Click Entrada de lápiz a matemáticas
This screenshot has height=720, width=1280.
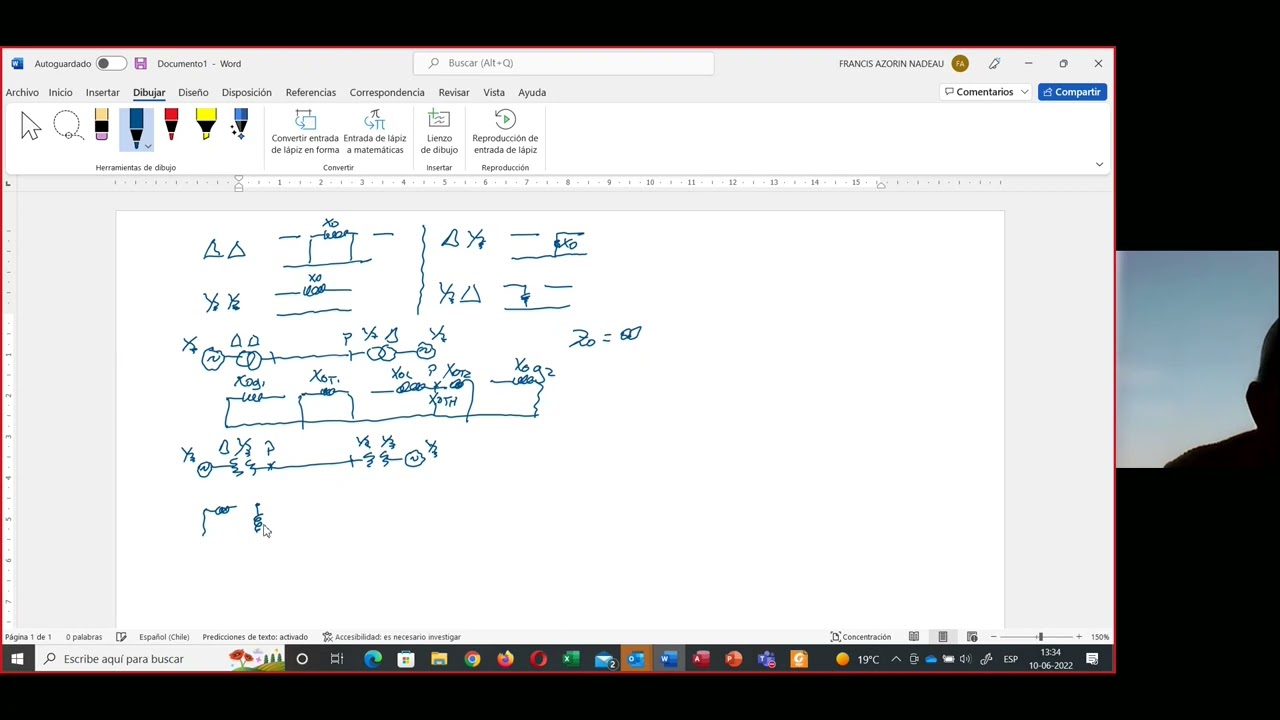coord(375,132)
